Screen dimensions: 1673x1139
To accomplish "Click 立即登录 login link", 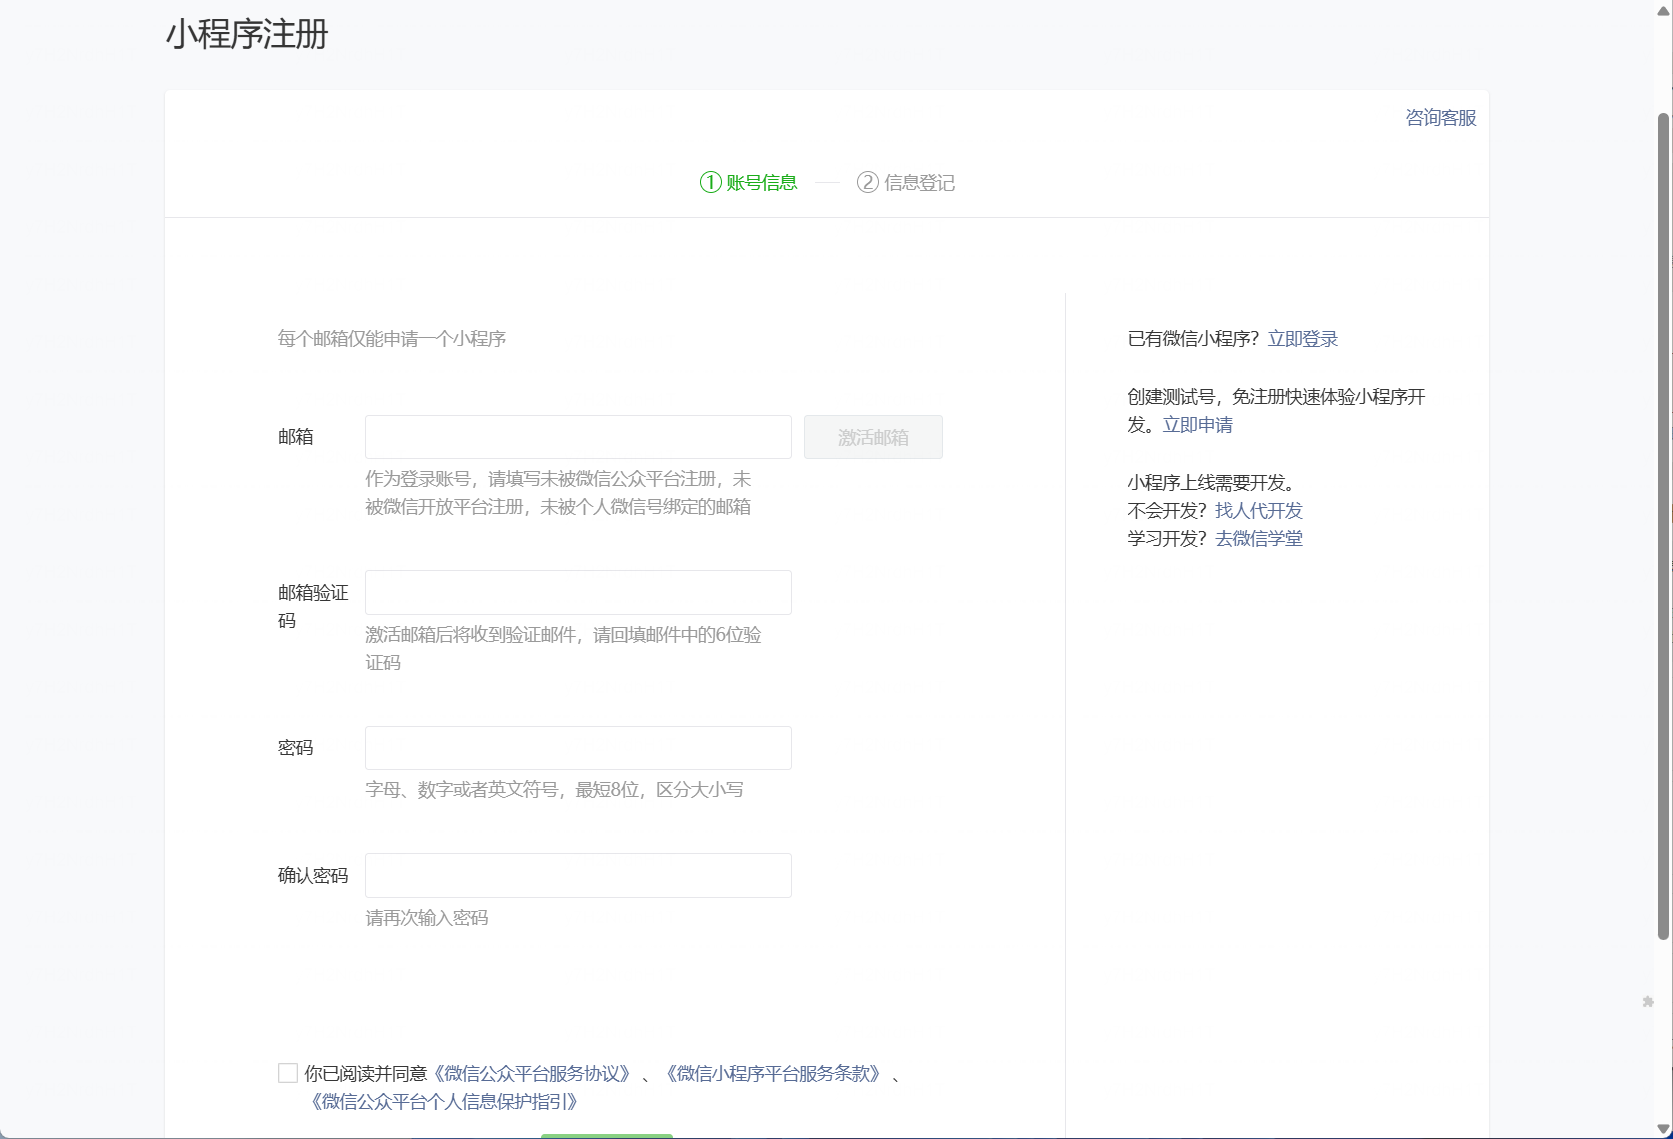I will 1303,338.
